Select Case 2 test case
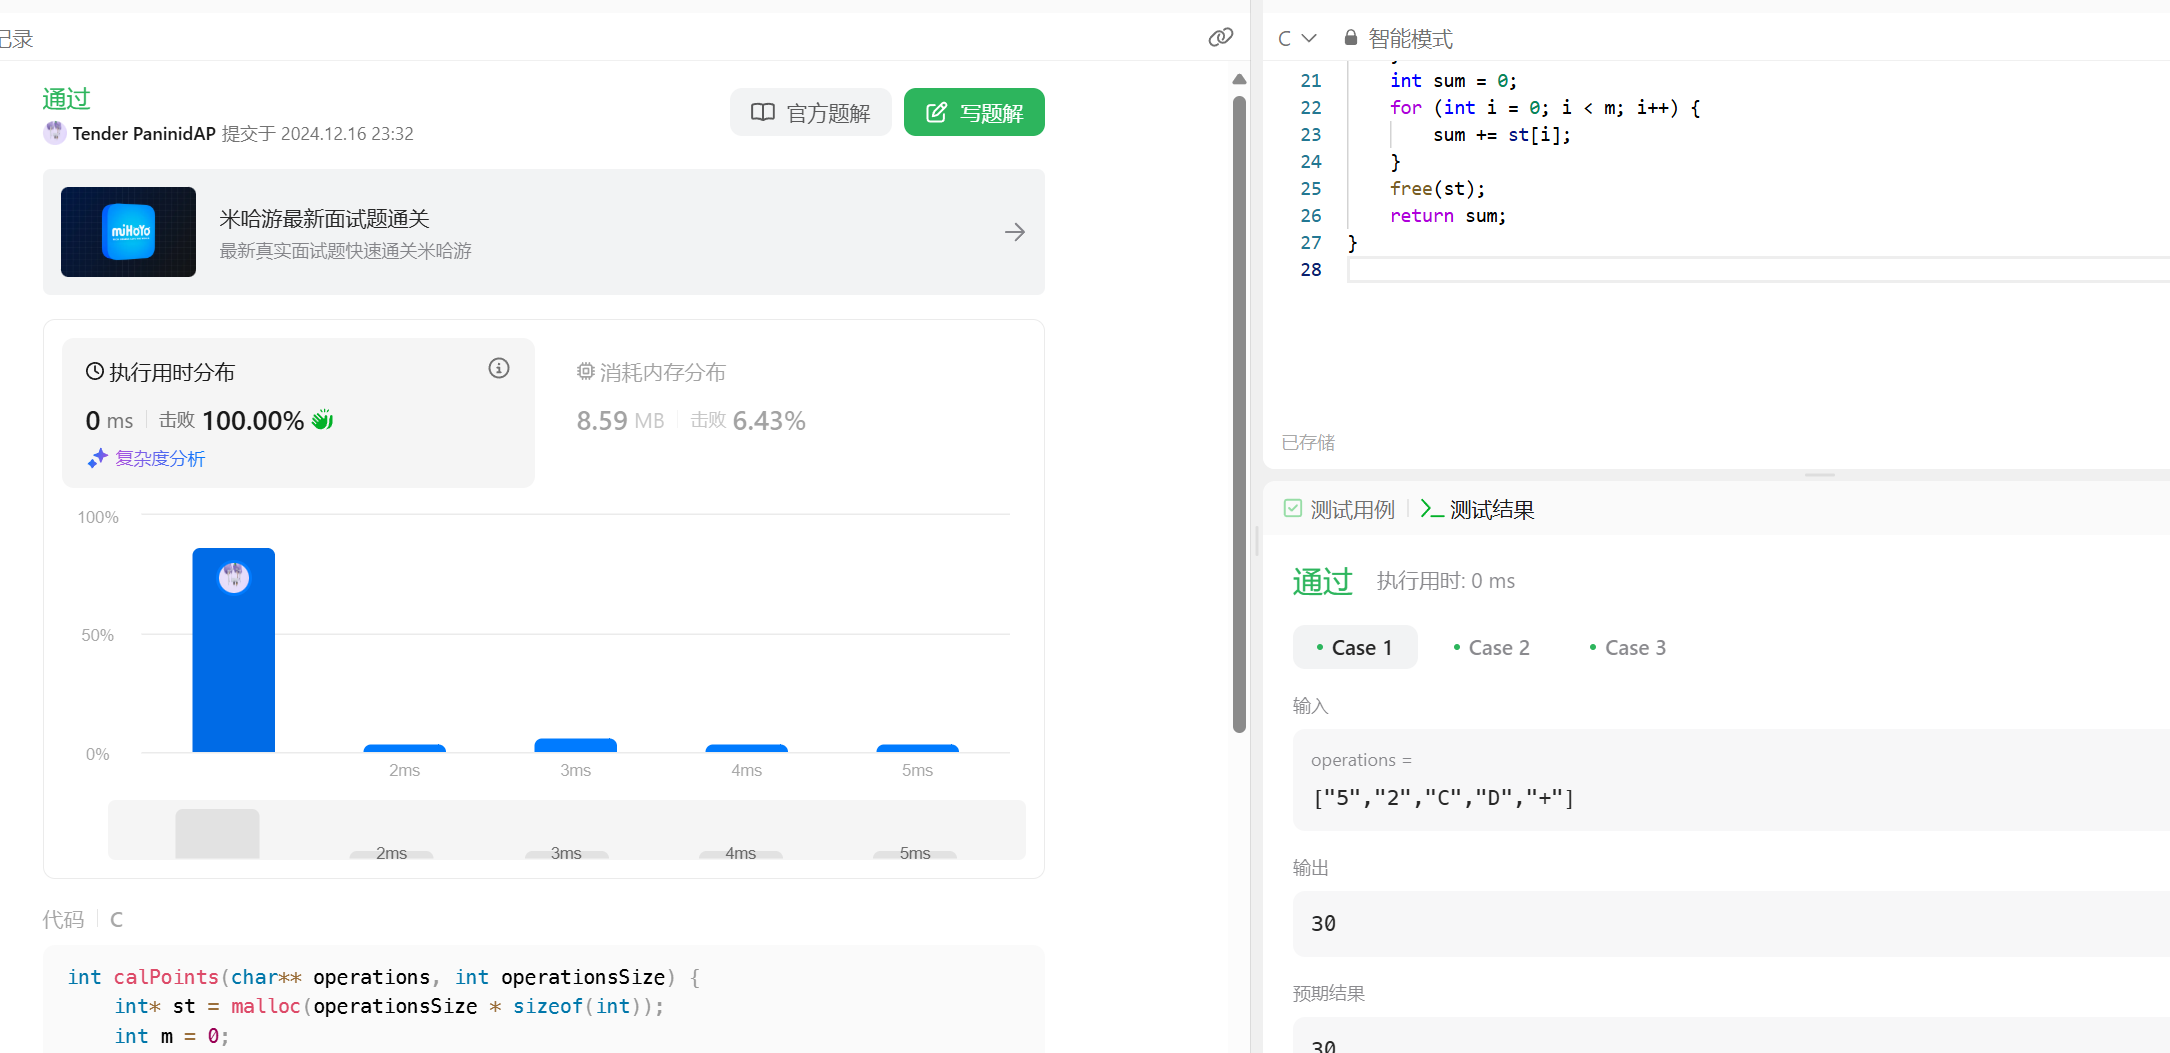 pos(1491,648)
